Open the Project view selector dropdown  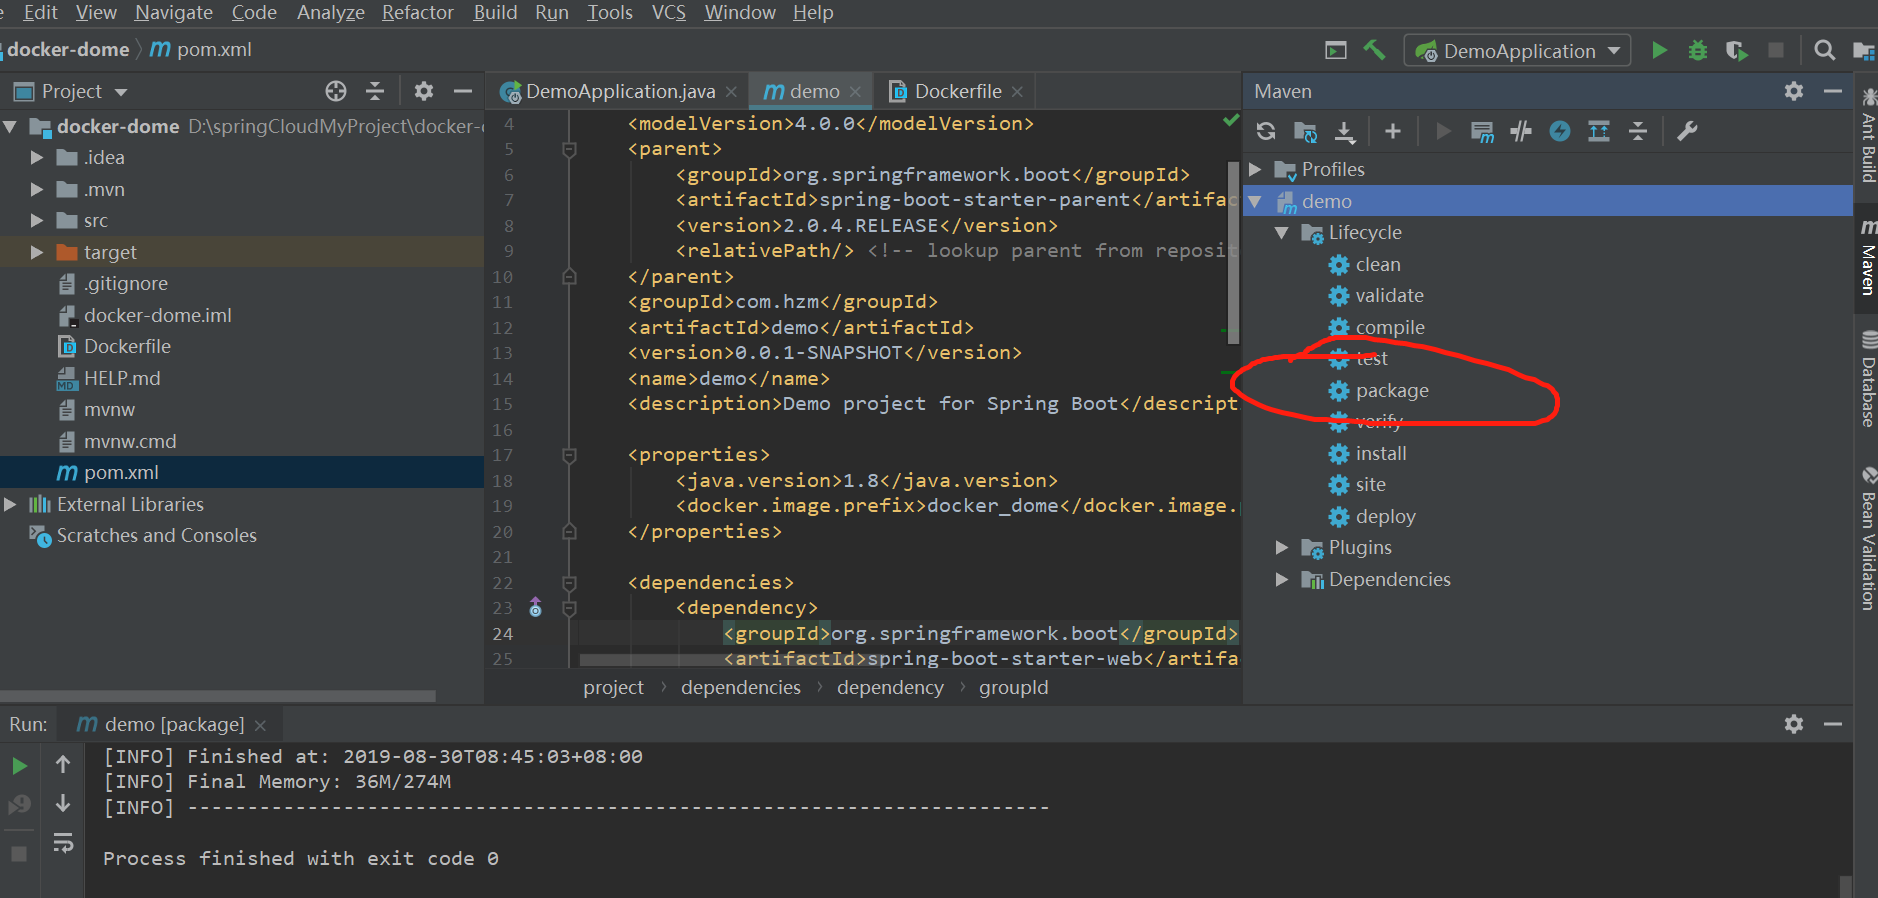(x=71, y=91)
